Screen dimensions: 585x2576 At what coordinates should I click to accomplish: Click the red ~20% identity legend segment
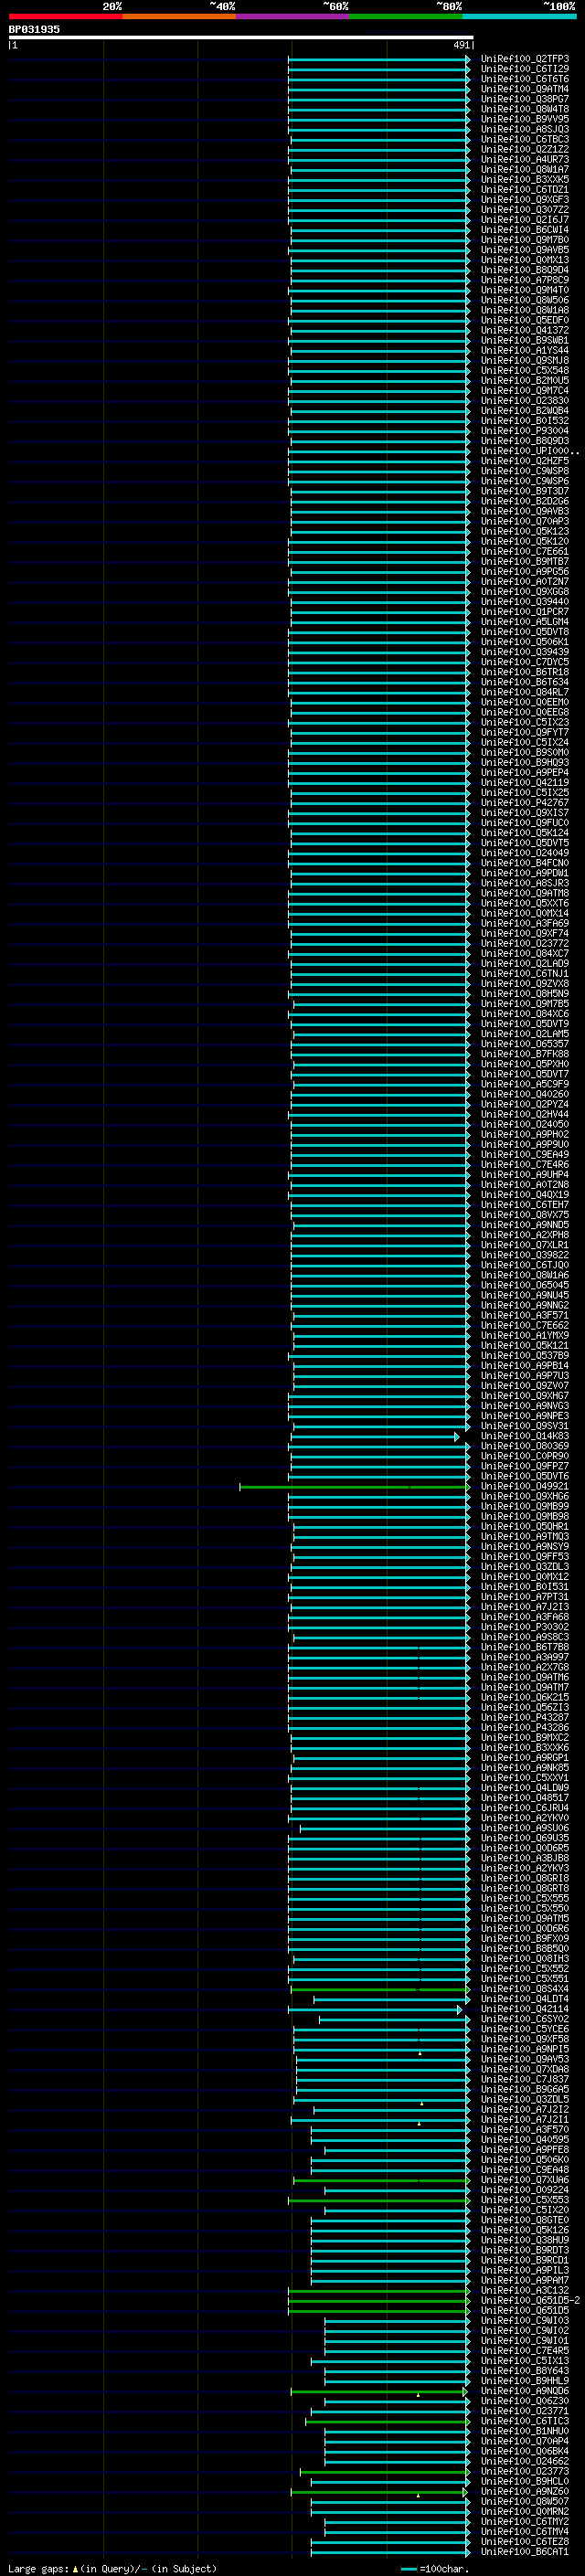(65, 16)
